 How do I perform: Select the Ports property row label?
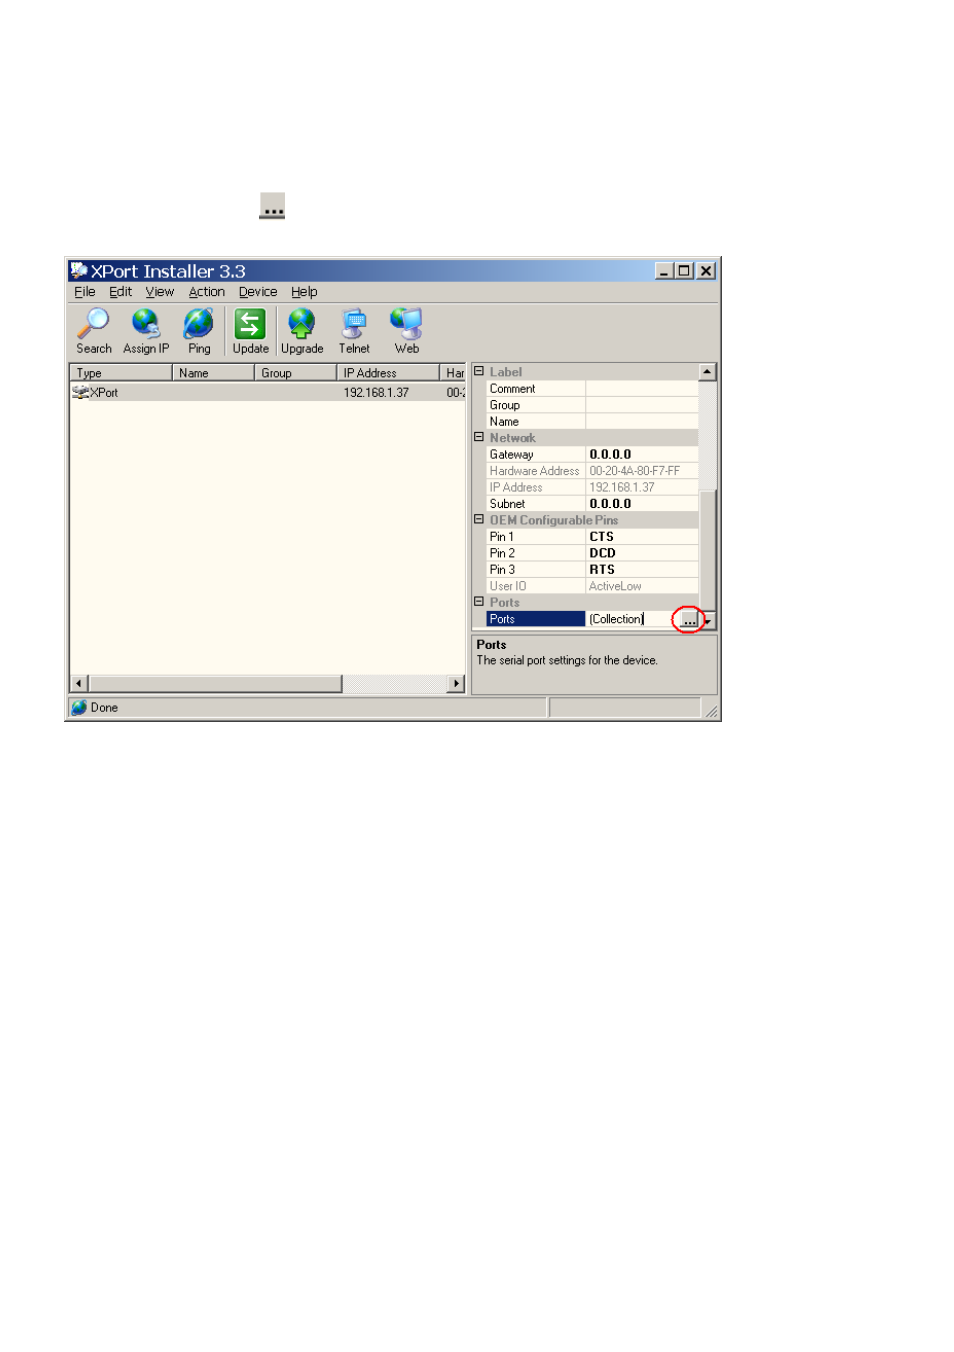coord(536,619)
